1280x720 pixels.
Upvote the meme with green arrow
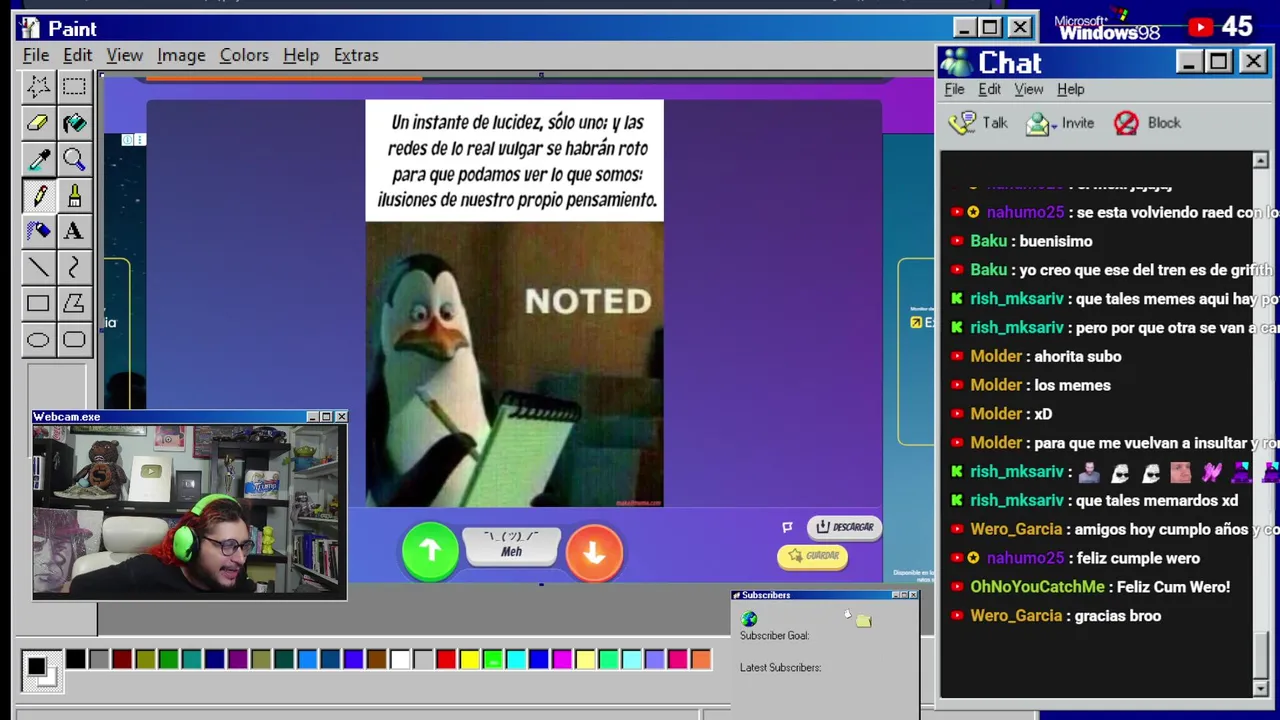pyautogui.click(x=430, y=551)
